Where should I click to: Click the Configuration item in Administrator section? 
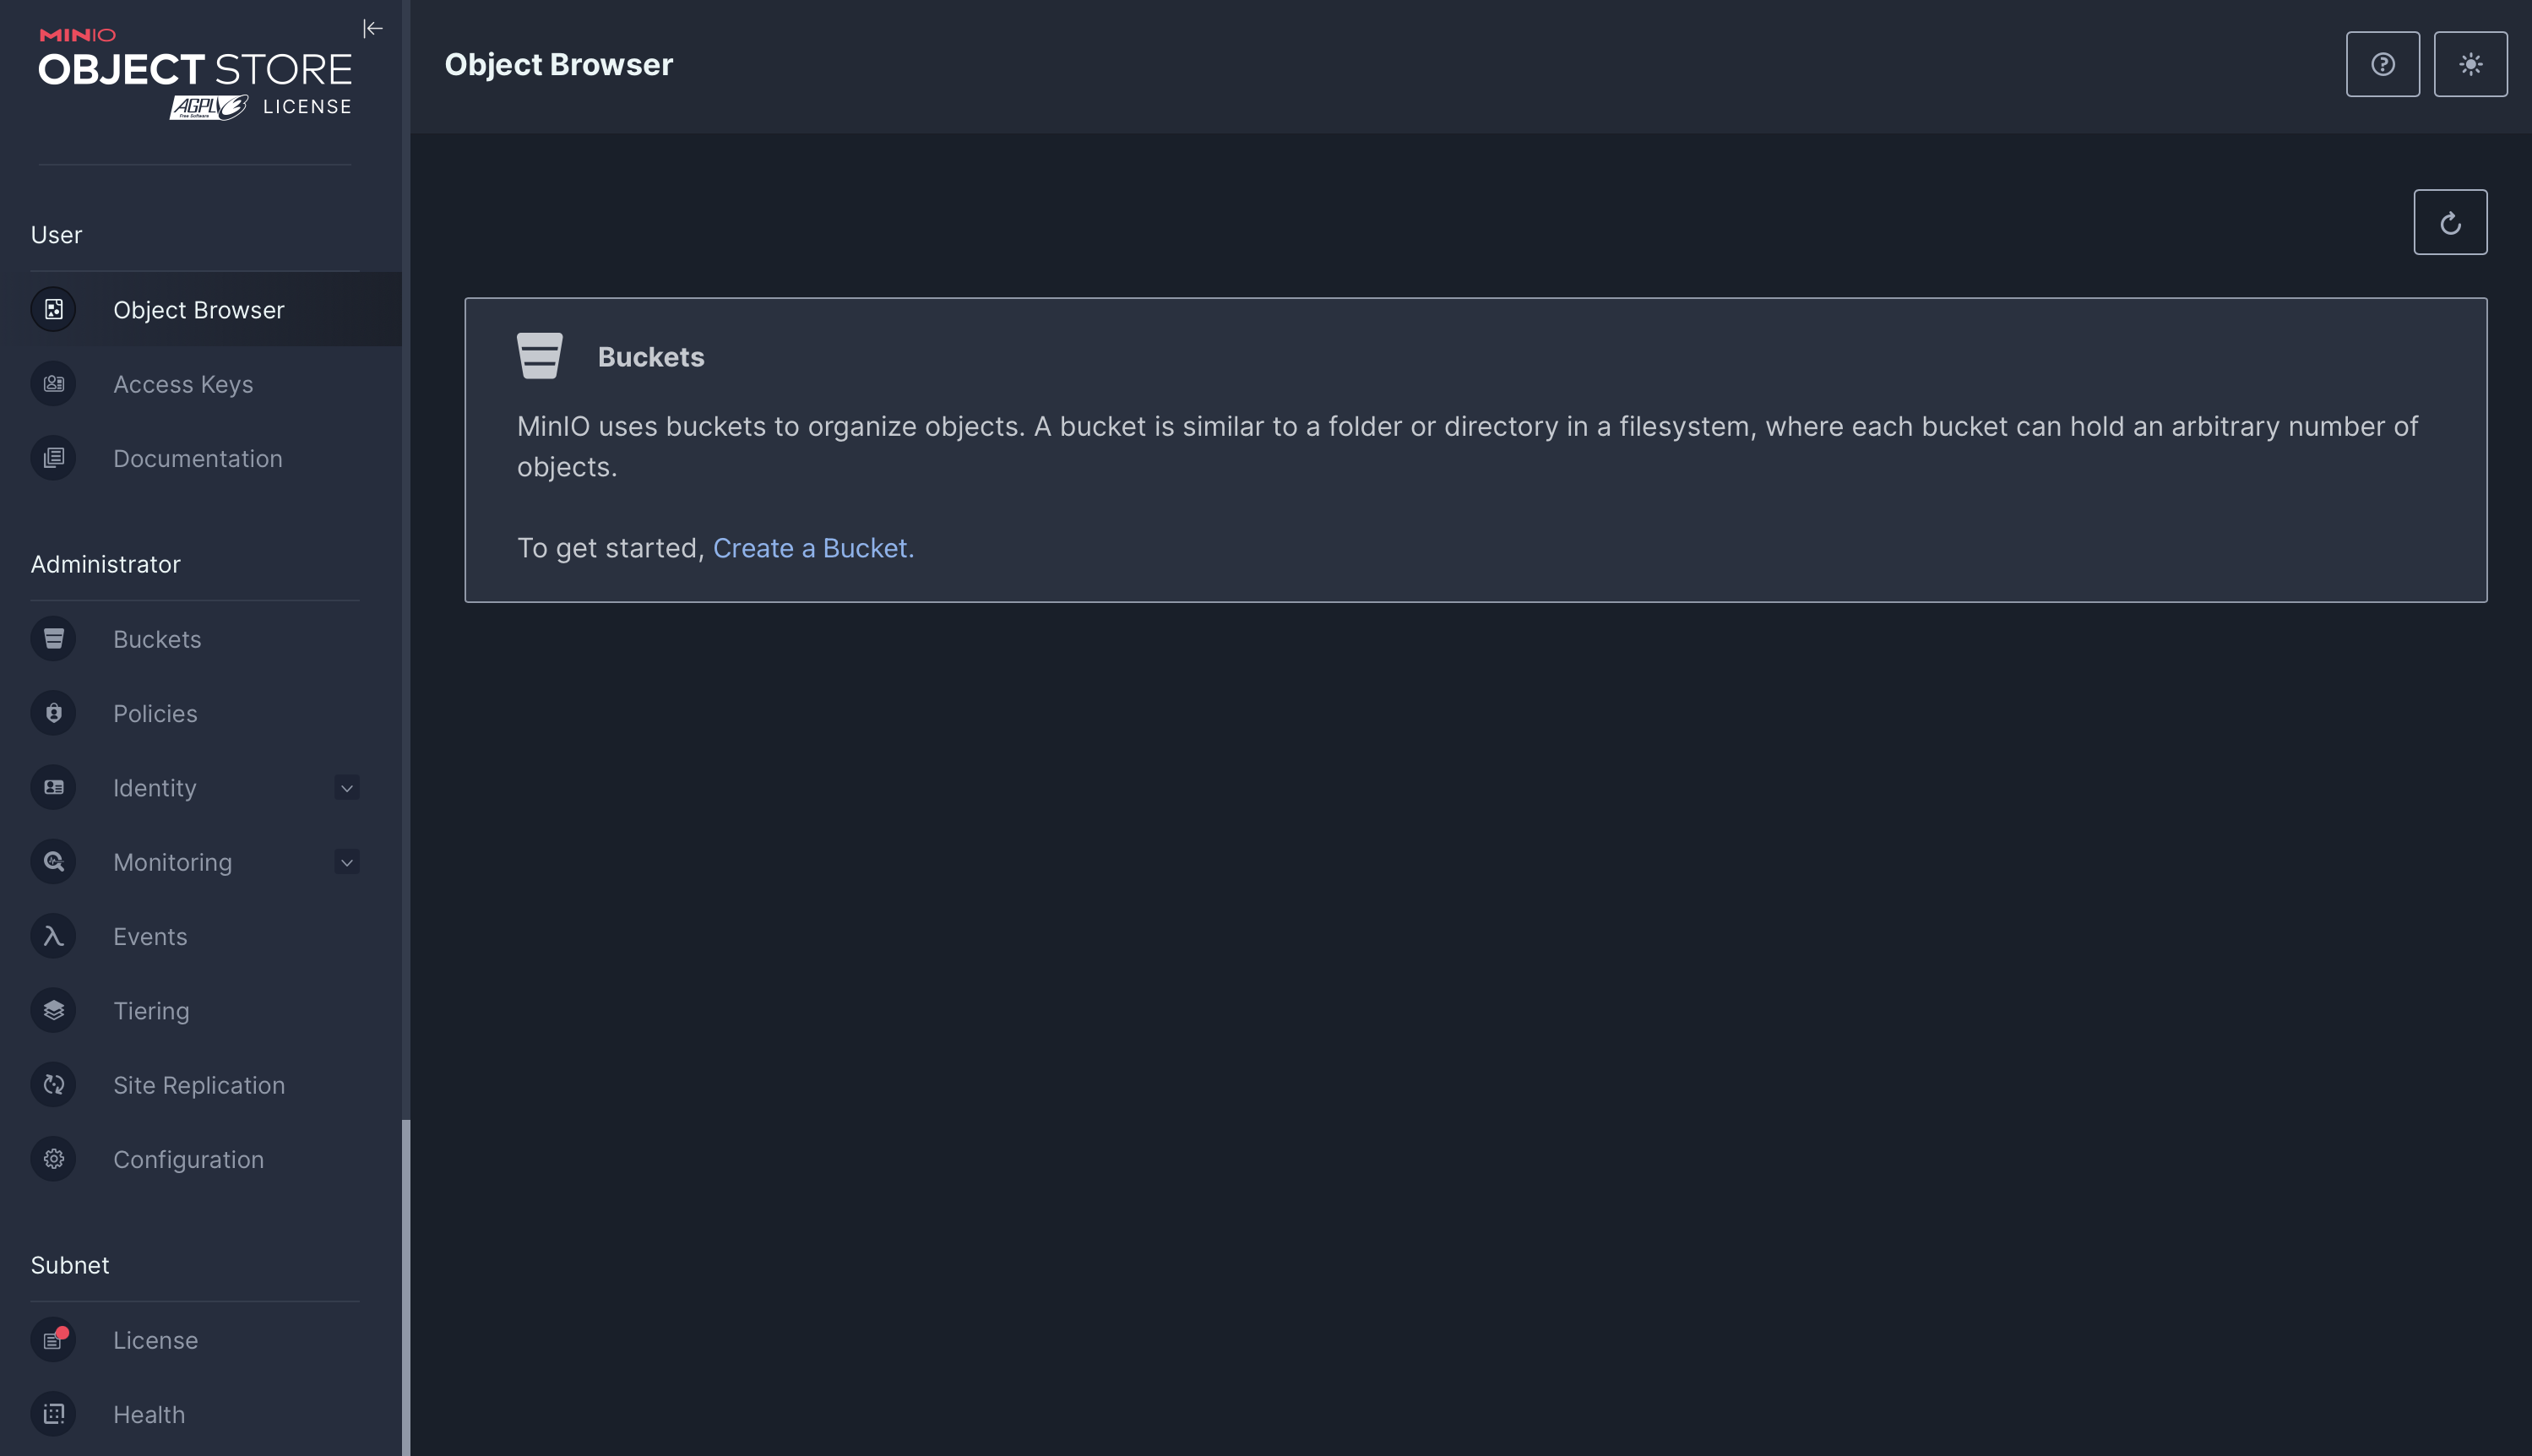(187, 1159)
